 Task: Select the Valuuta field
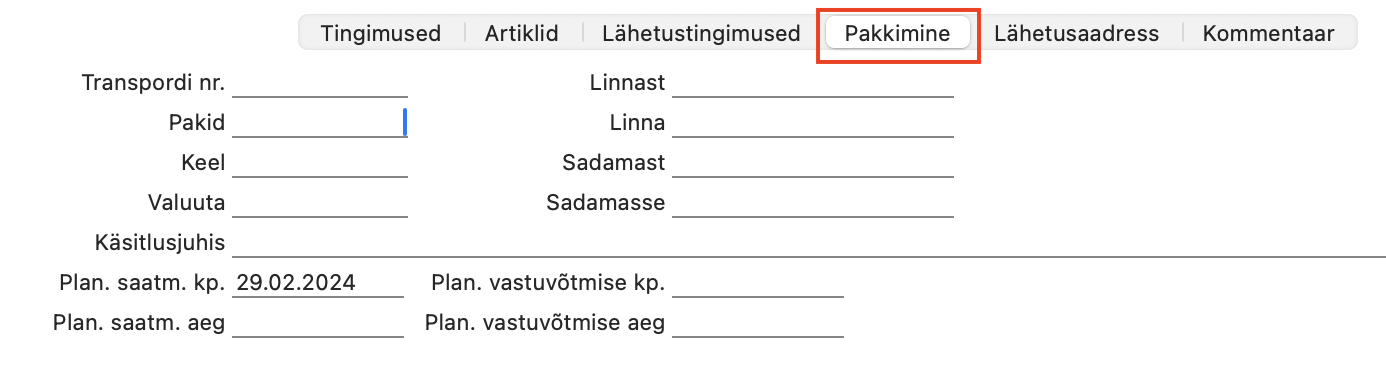point(320,203)
